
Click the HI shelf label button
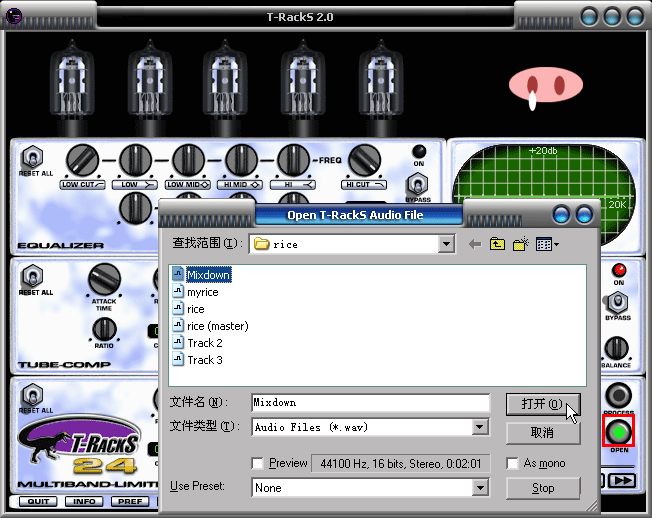point(293,185)
